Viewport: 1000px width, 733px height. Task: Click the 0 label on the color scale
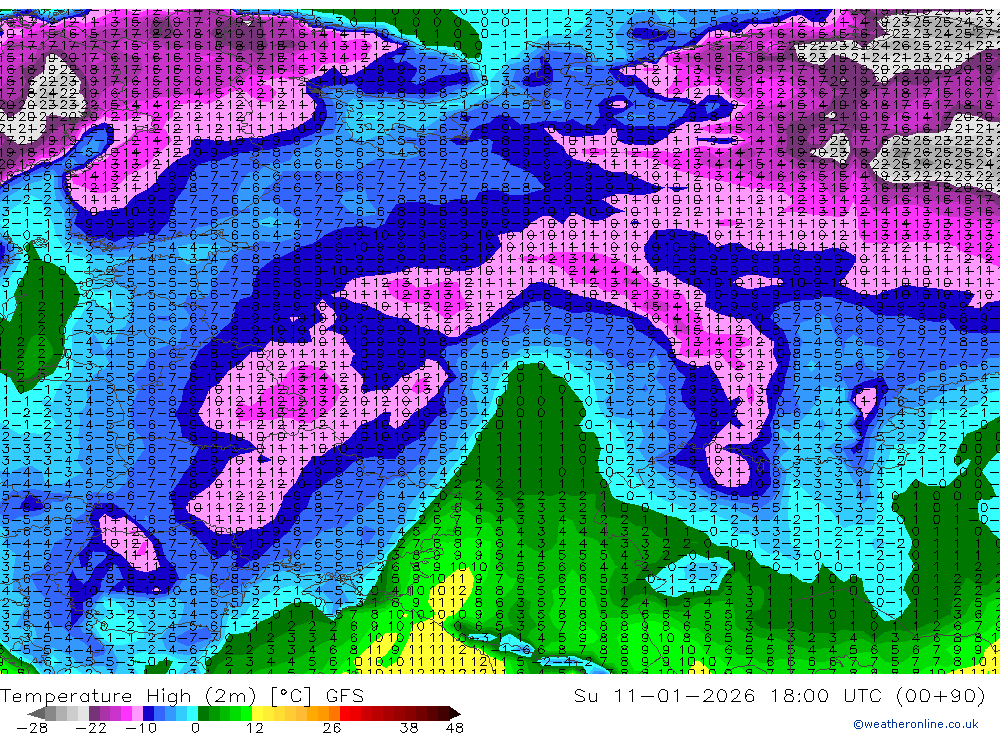coord(195,727)
